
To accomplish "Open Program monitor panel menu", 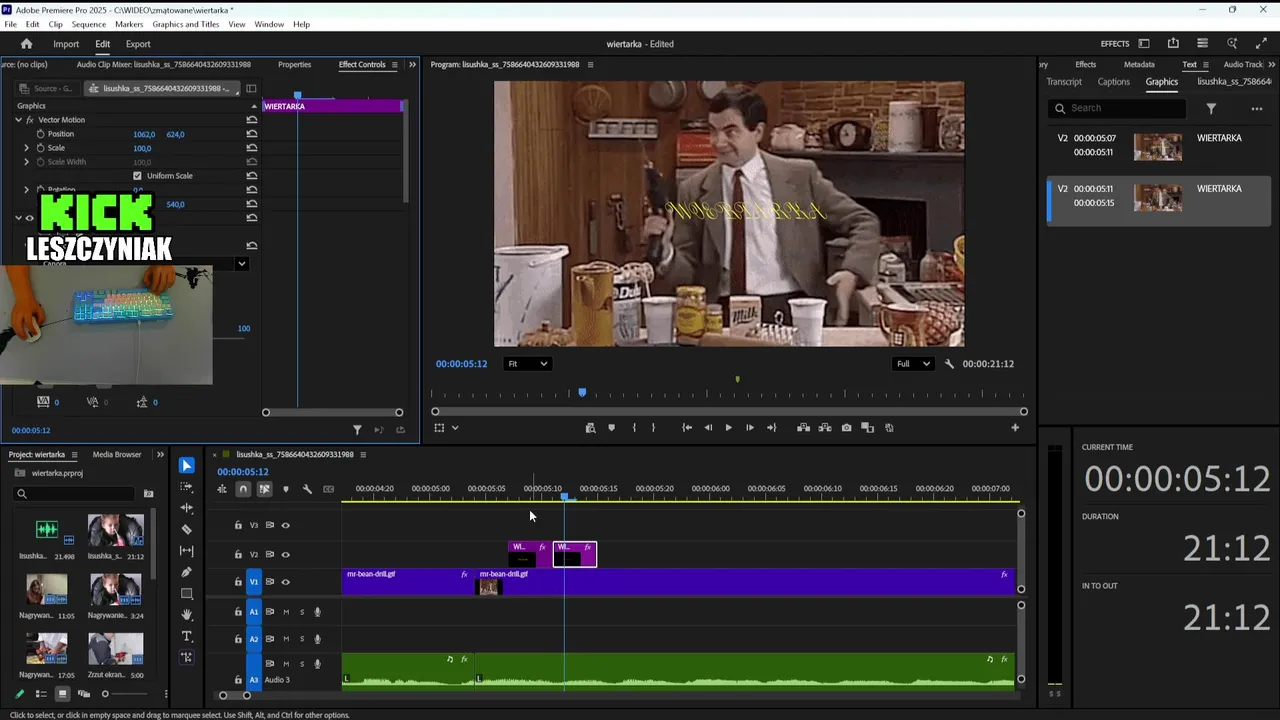I will coord(590,64).
